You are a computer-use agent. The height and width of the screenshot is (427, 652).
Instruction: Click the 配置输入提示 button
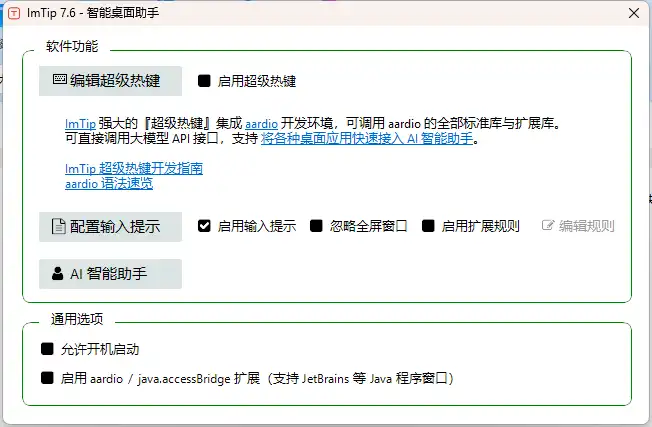click(x=110, y=227)
